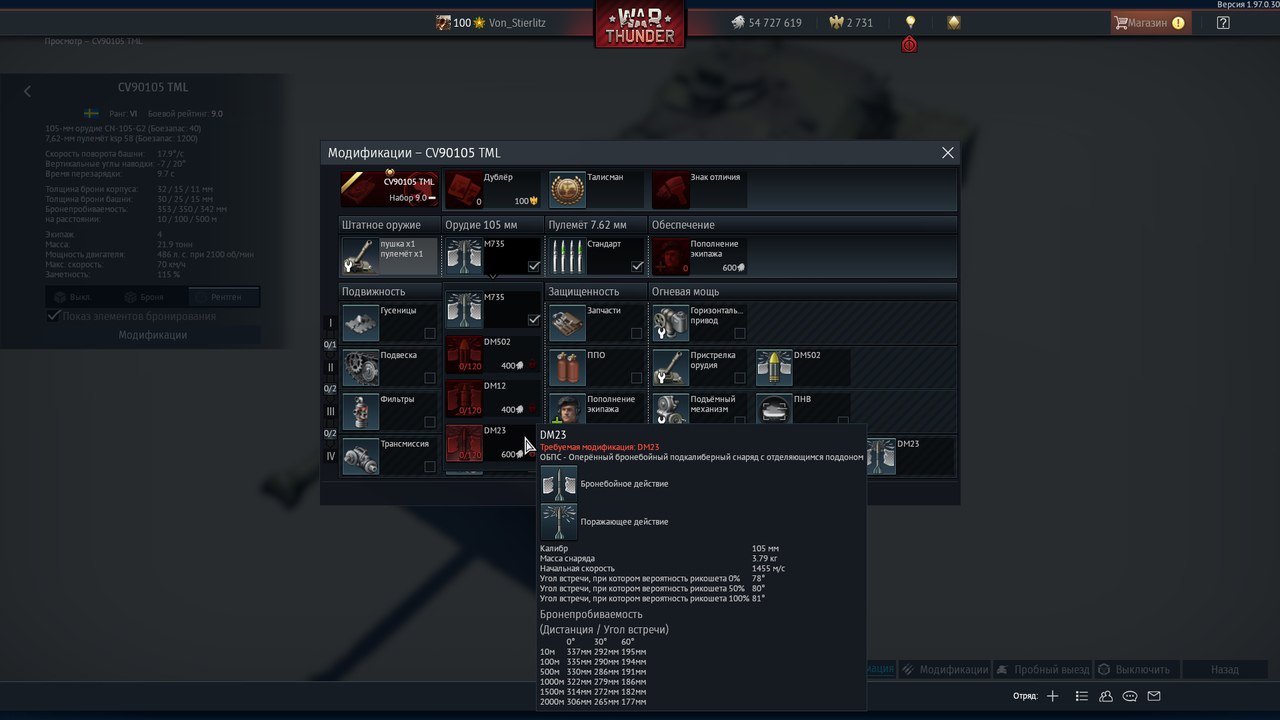Open Модификации in the bottom bar

(x=946, y=669)
